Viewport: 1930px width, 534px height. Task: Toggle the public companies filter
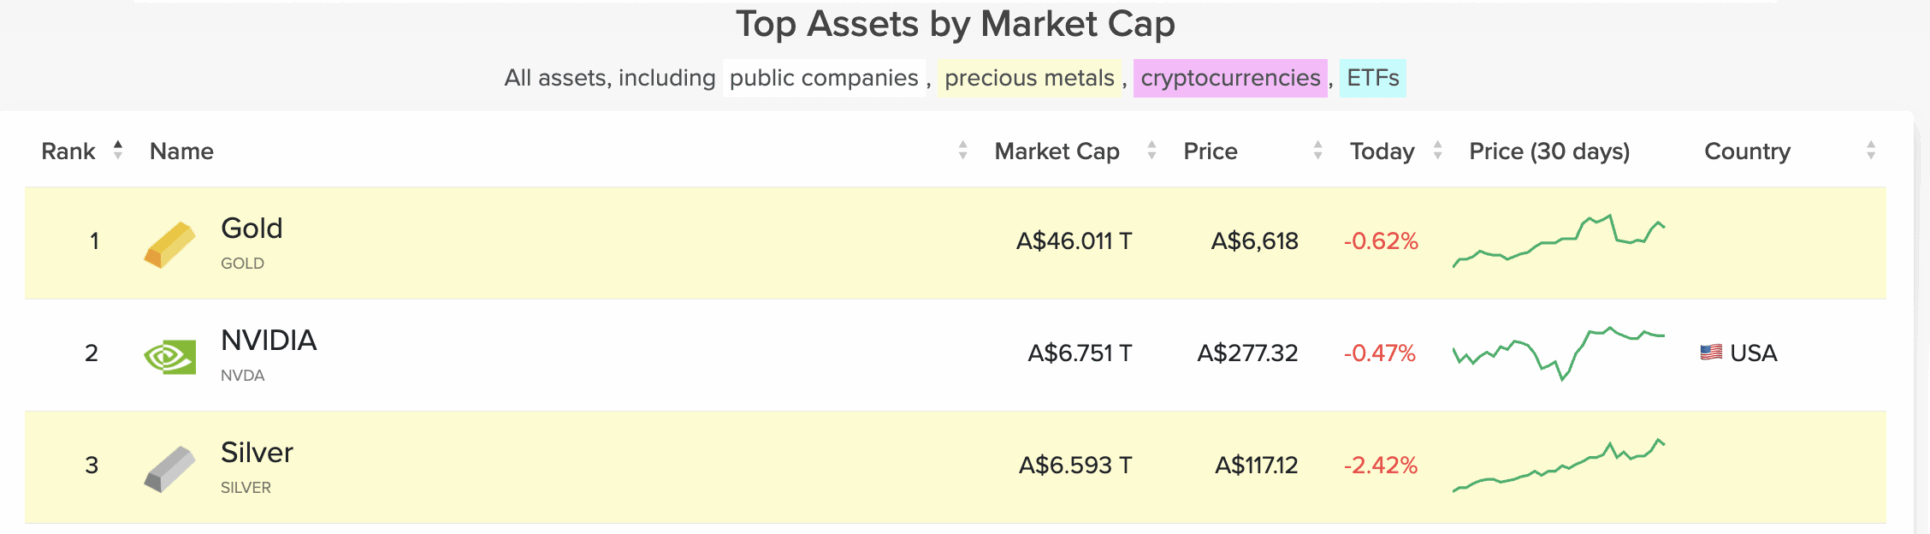(823, 78)
